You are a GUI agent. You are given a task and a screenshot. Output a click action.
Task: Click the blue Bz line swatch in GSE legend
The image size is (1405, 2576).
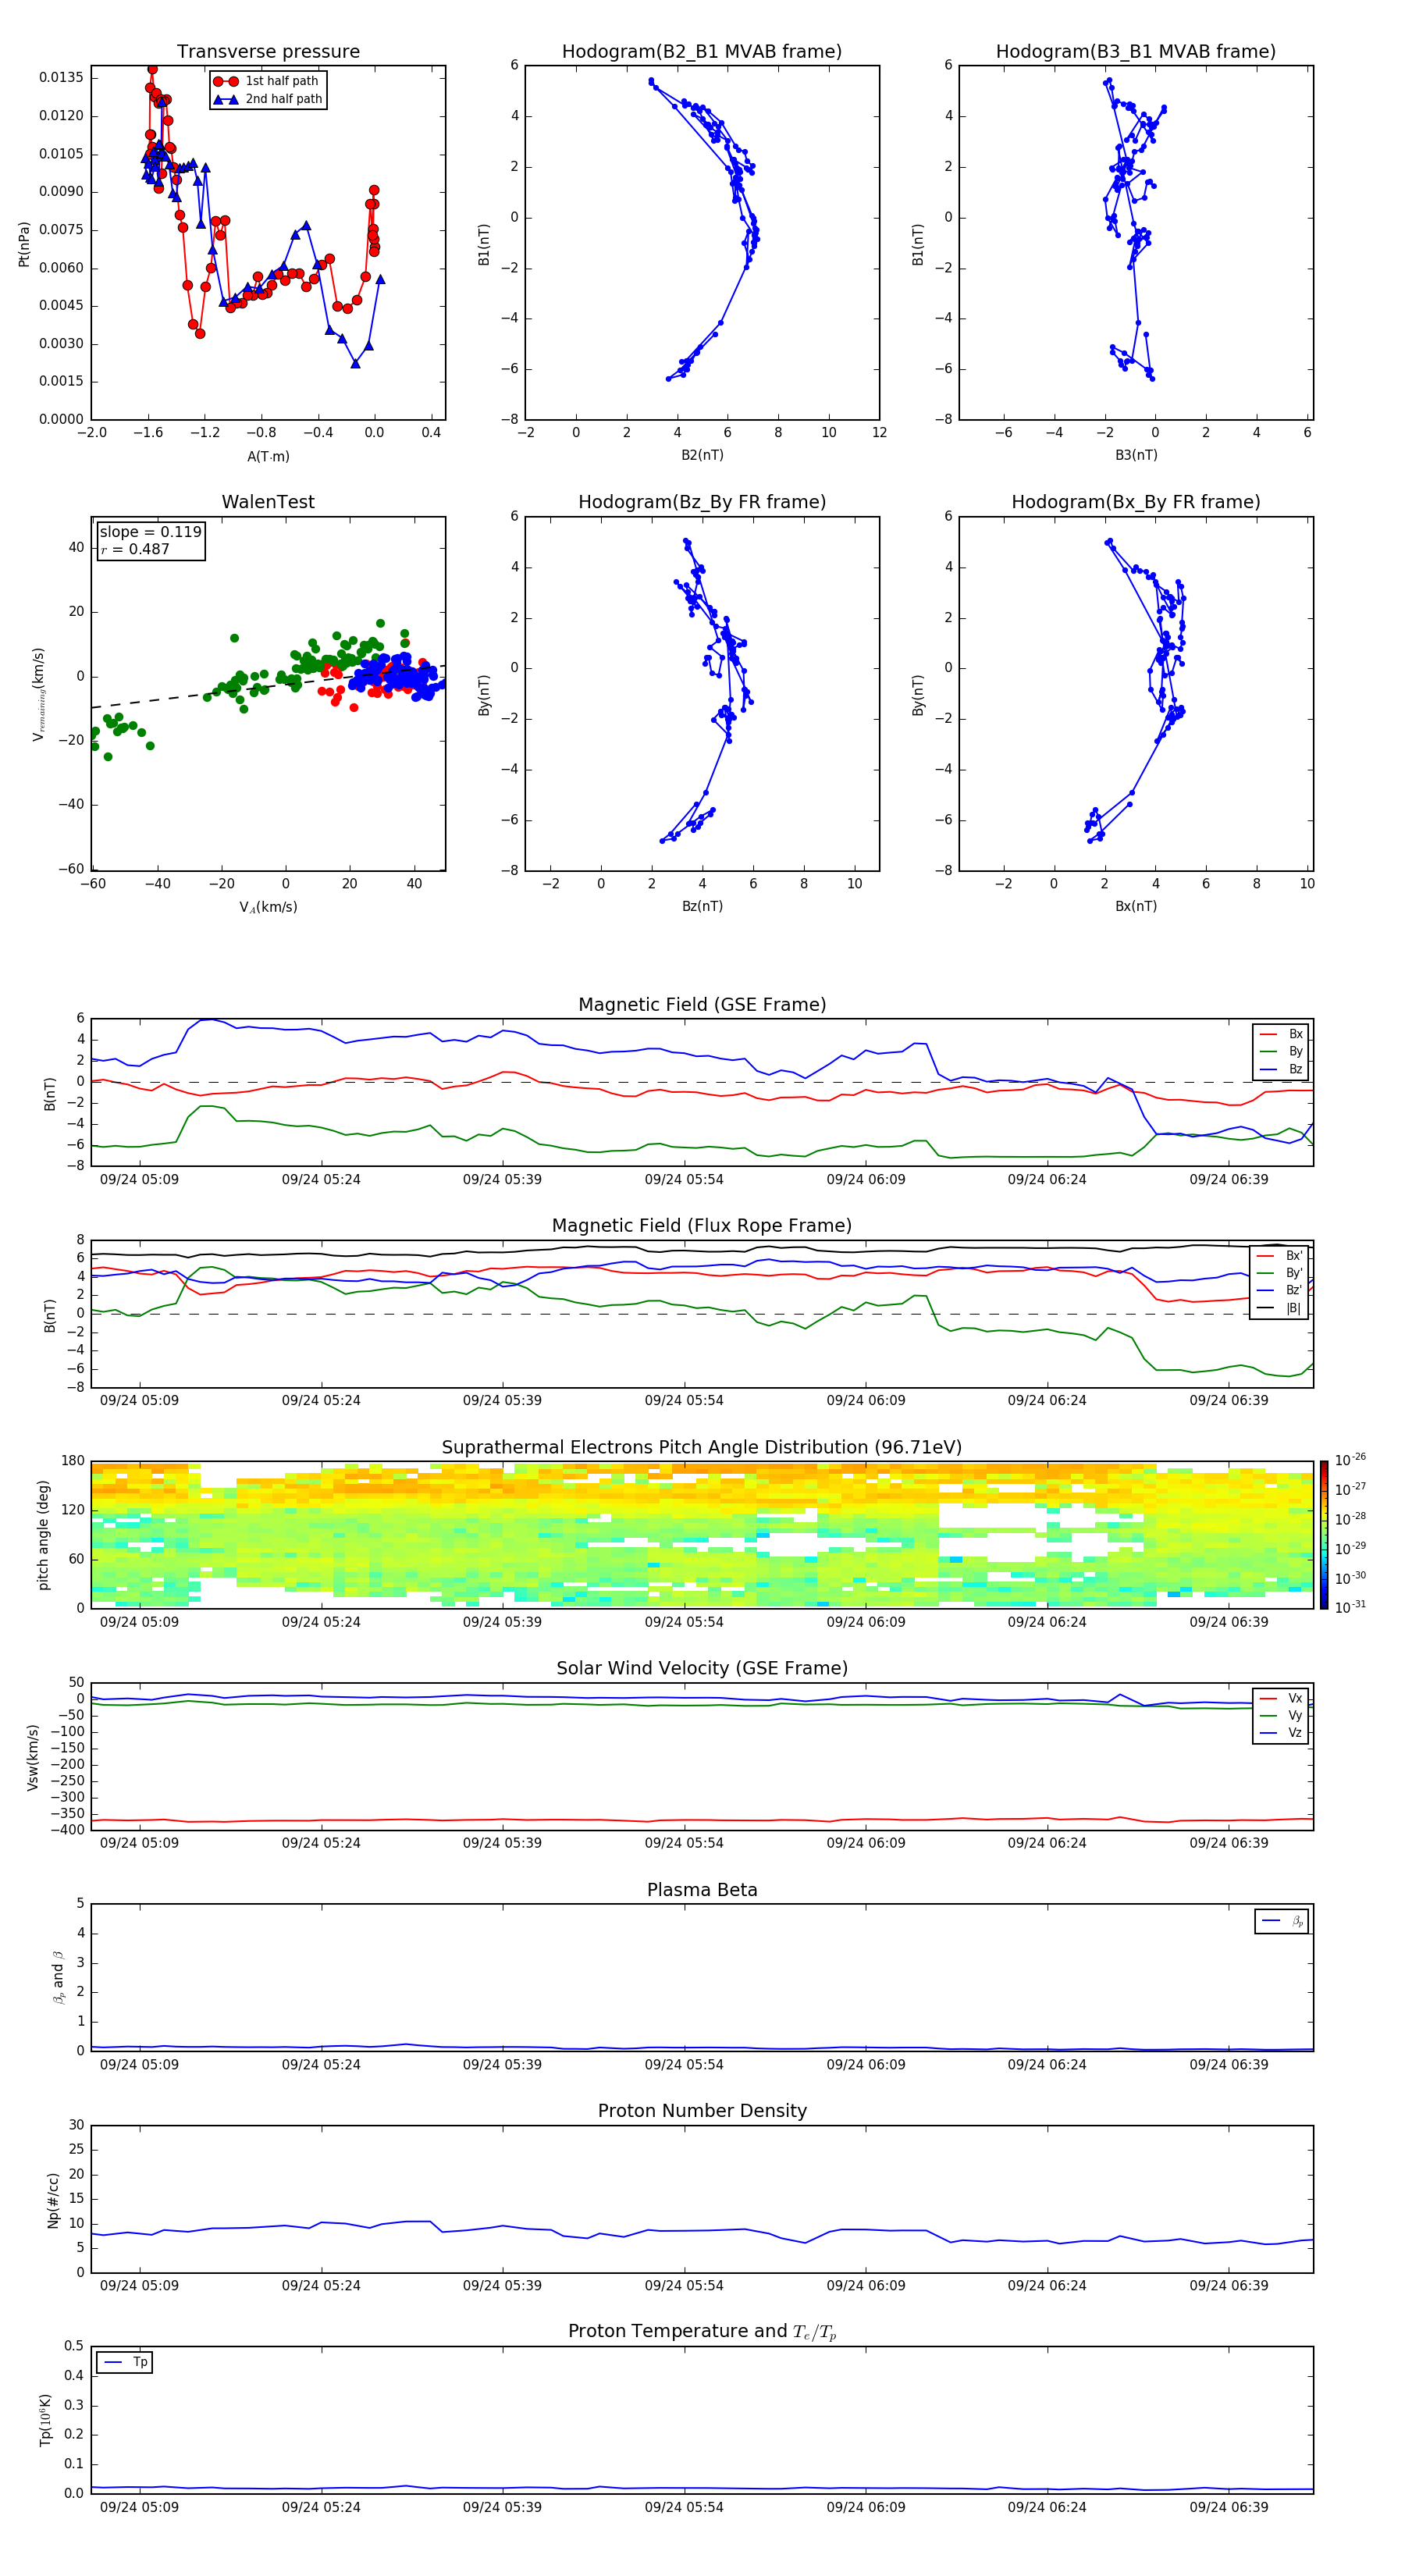[x=1268, y=1070]
